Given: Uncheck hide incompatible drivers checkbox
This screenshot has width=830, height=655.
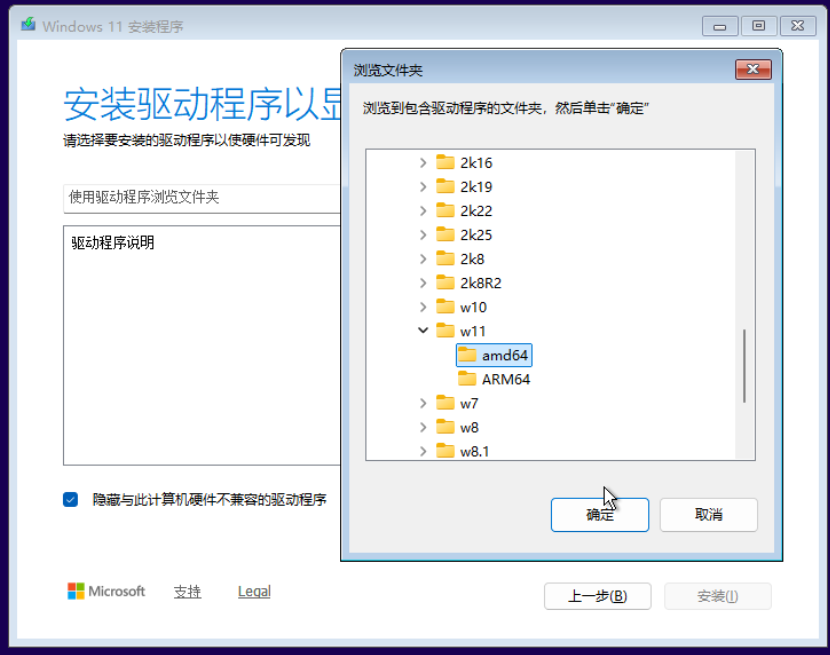Looking at the screenshot, I should tap(70, 499).
